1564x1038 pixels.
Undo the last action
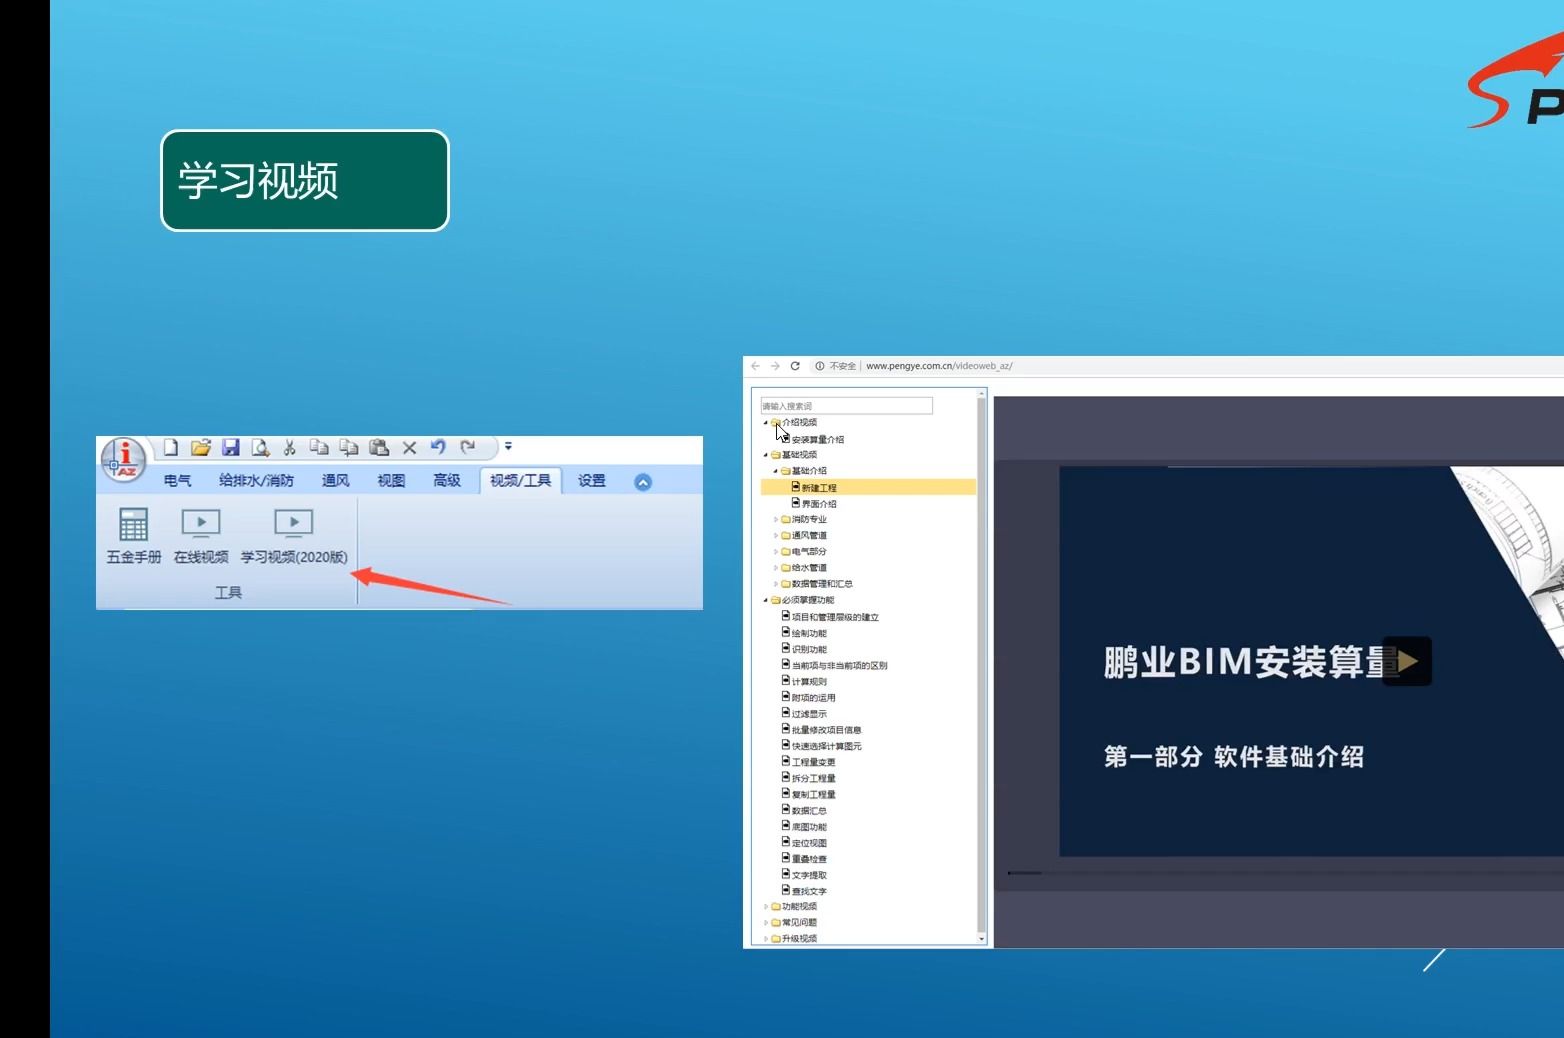click(x=439, y=448)
